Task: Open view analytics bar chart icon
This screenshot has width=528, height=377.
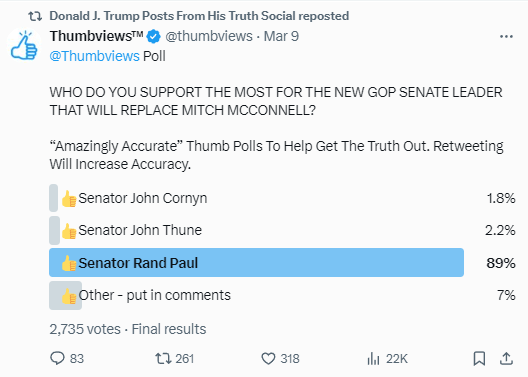Action: tap(373, 359)
